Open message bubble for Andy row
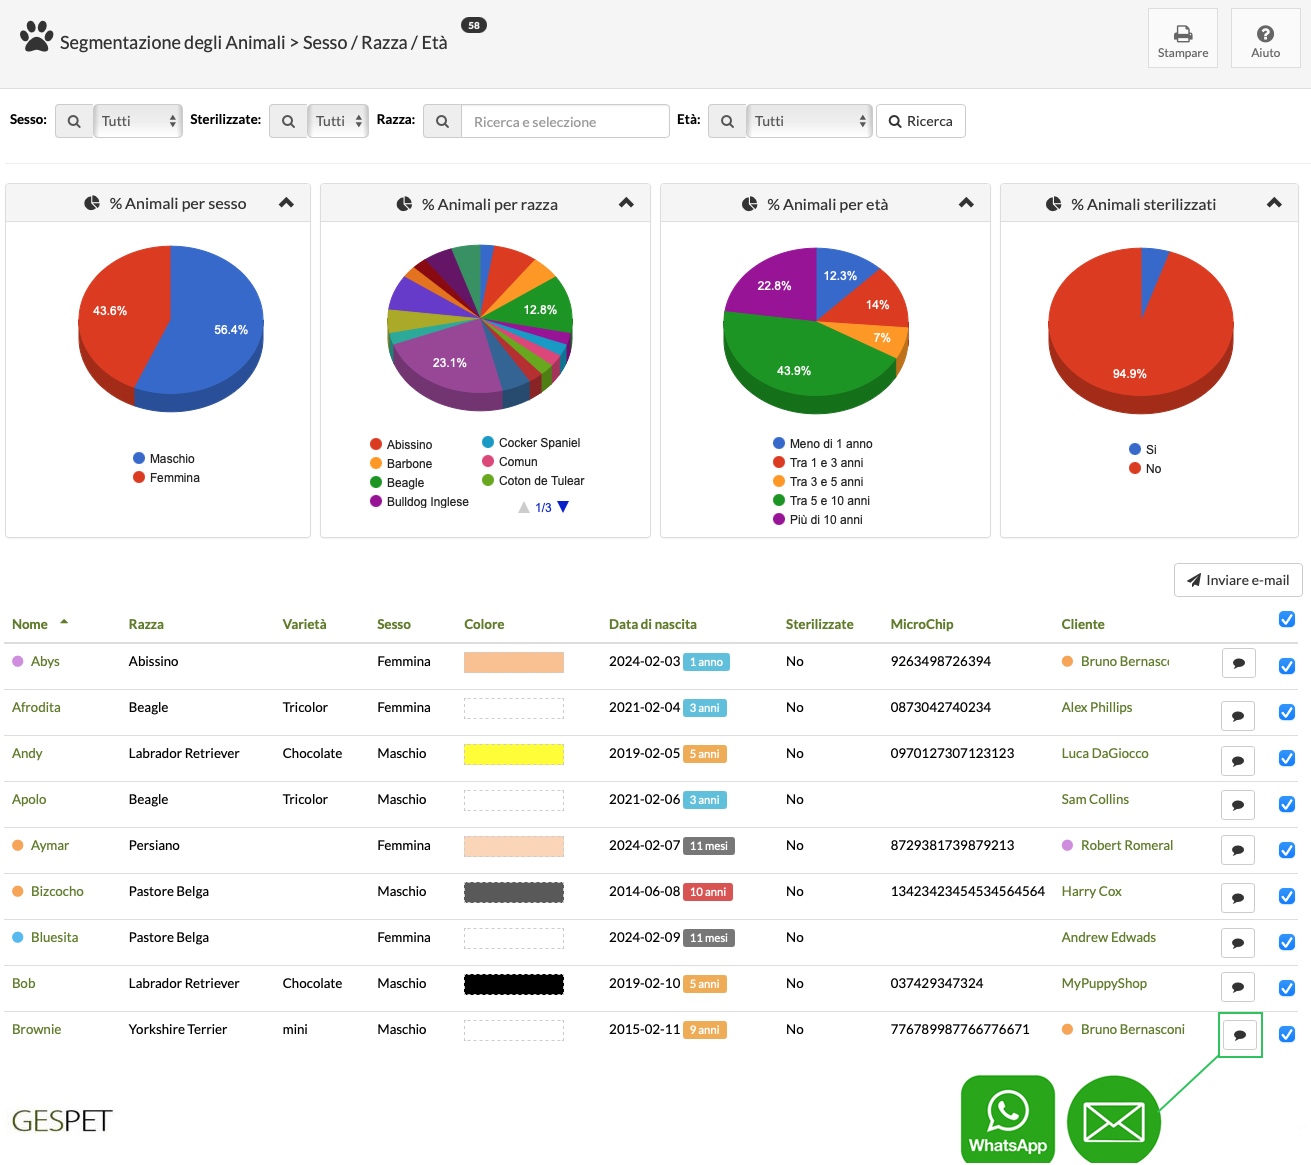This screenshot has width=1311, height=1165. pos(1238,761)
